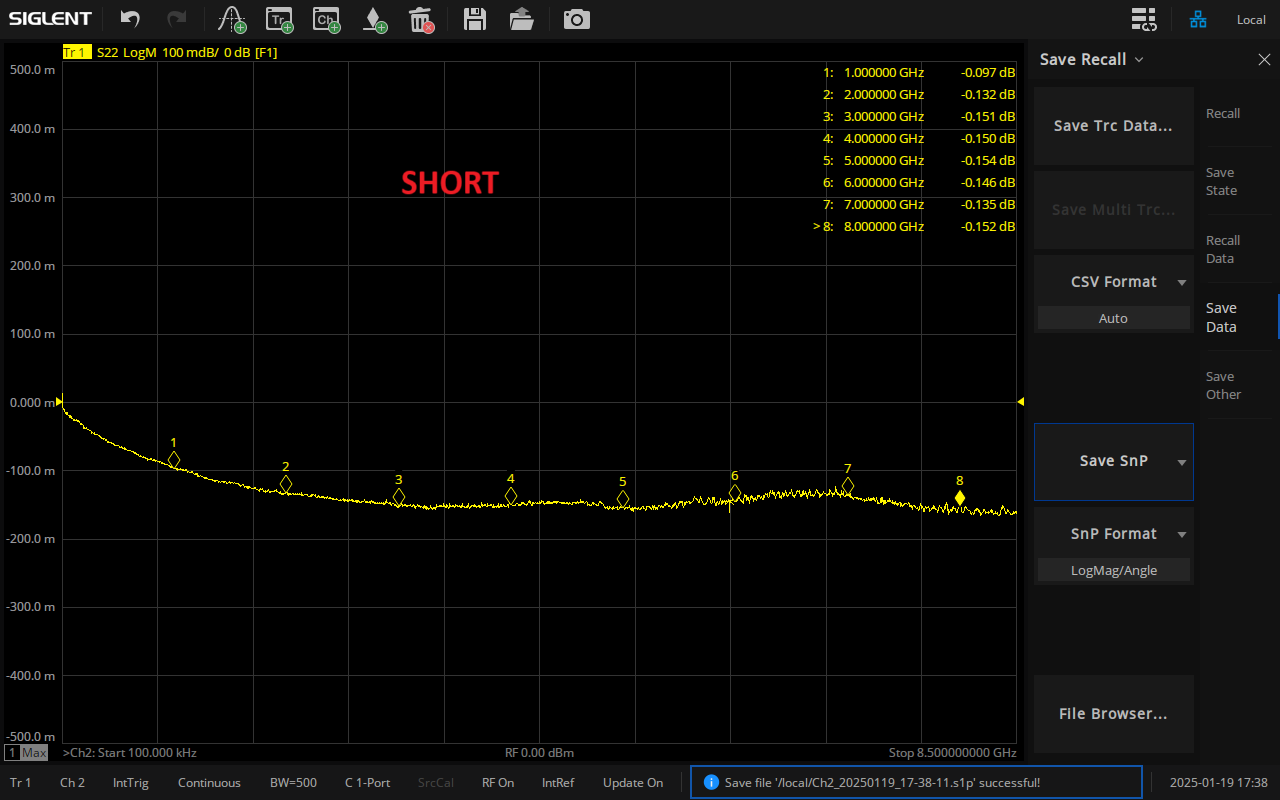
Task: Open the File Browser
Action: [x=1113, y=714]
